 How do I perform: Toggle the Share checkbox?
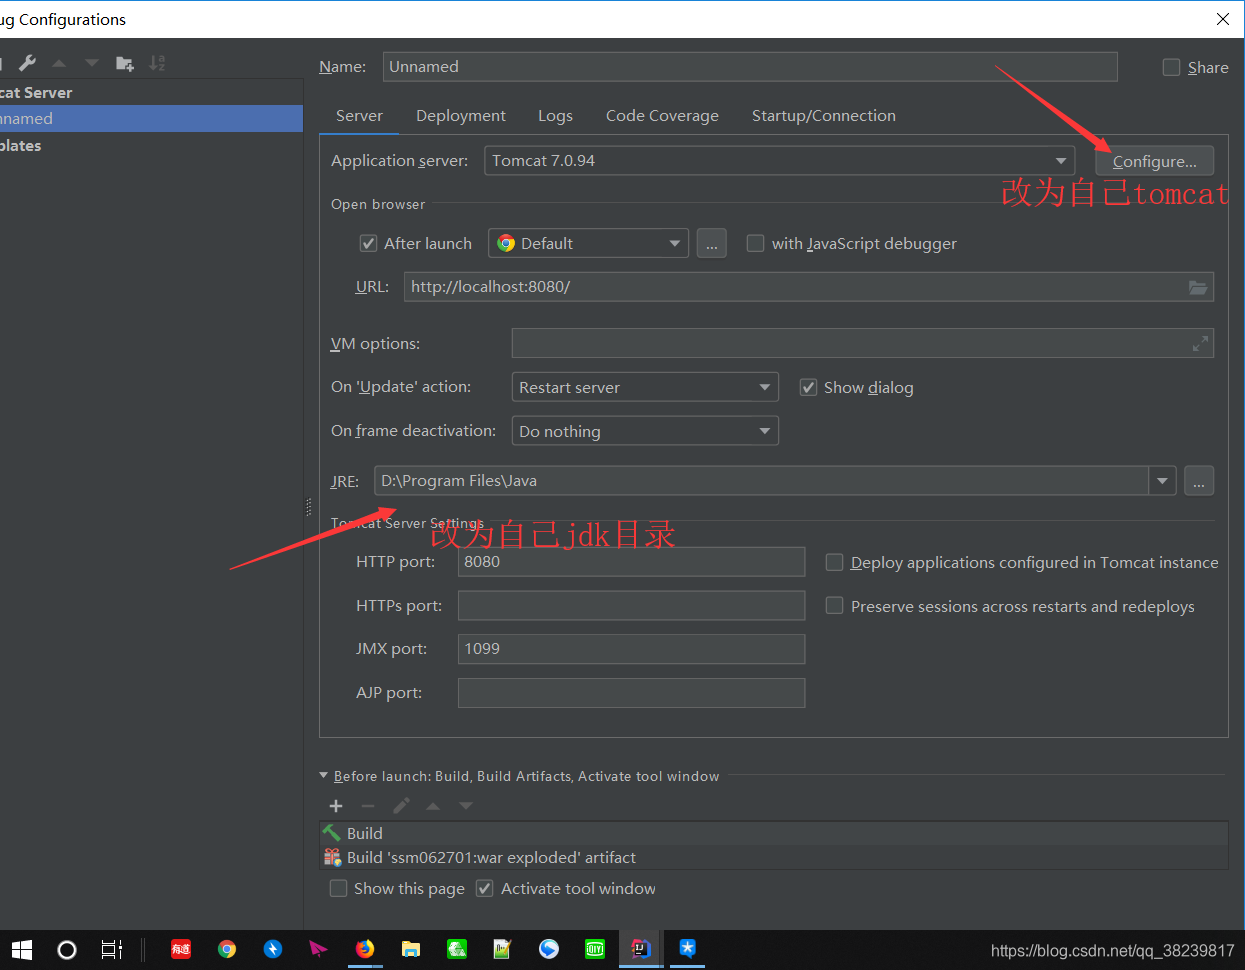(1171, 67)
